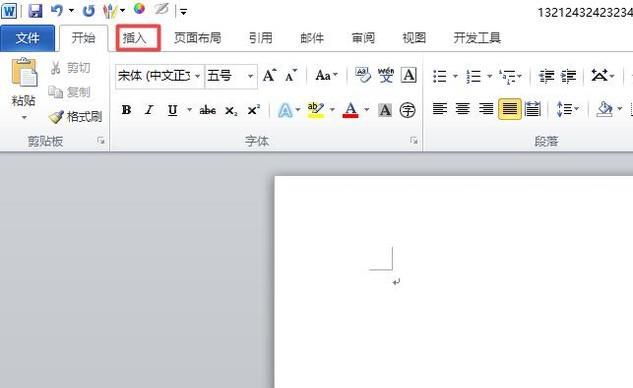Center align the text
The image size is (633, 388).
pos(463,109)
